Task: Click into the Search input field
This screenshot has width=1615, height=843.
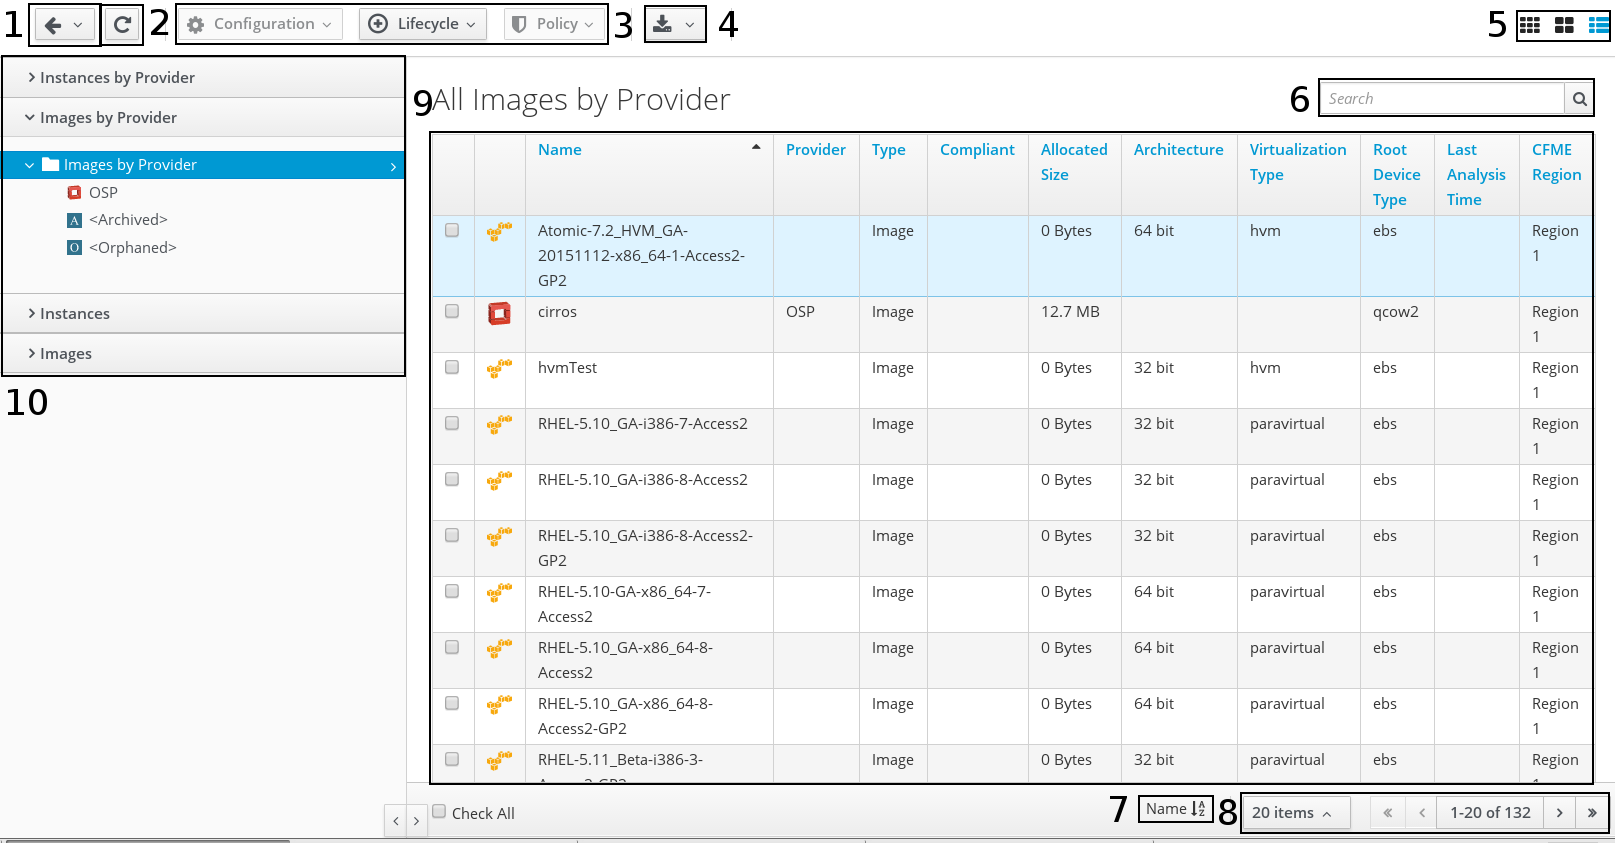Action: tap(1441, 99)
